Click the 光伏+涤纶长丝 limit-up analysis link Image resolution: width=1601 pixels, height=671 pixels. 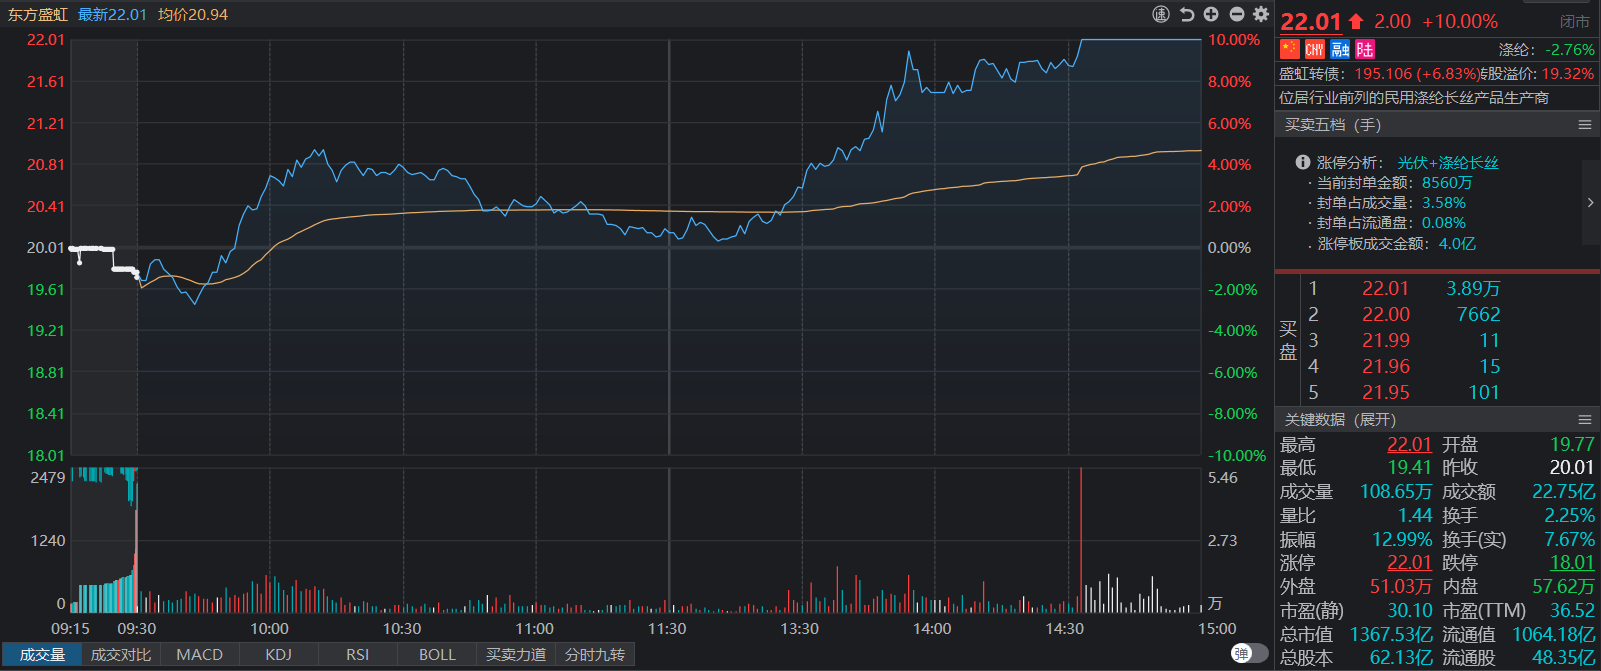click(x=1447, y=163)
